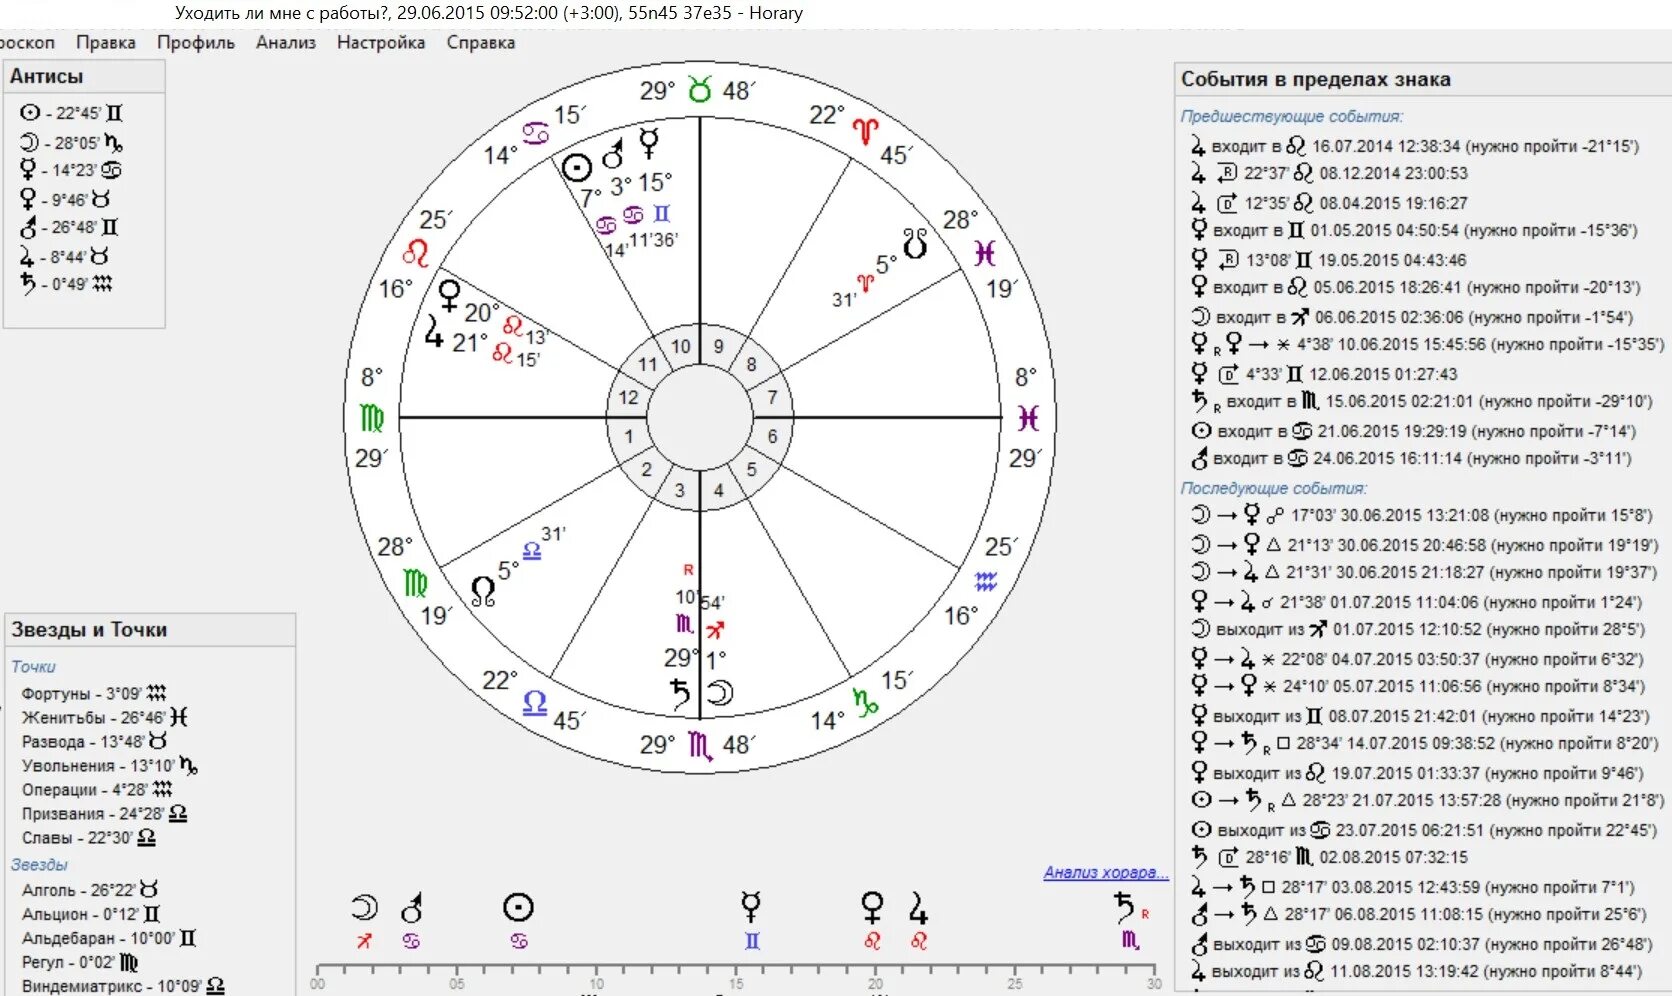Select the Venus glyph in Leo sector

pos(450,296)
